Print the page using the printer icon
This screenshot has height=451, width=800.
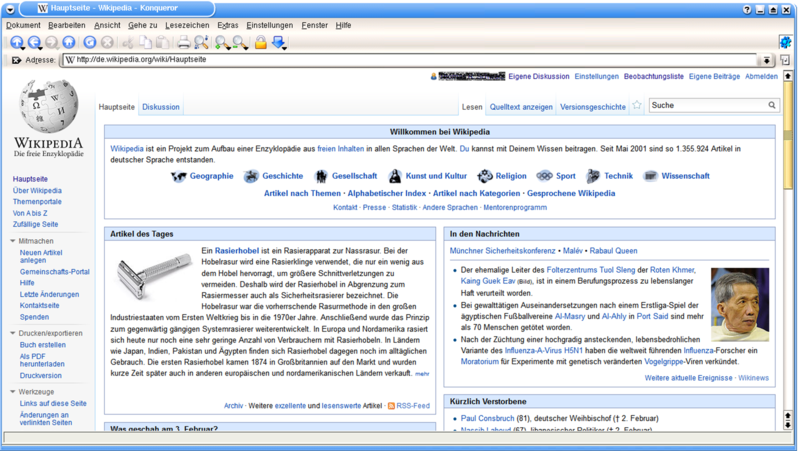click(x=184, y=43)
